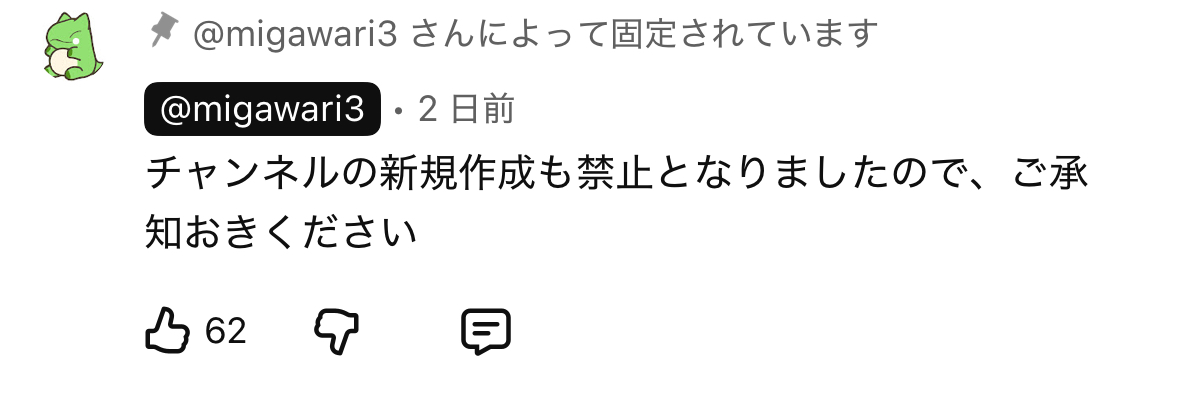
Task: Click the 2 日前 timestamp link
Action: (466, 110)
